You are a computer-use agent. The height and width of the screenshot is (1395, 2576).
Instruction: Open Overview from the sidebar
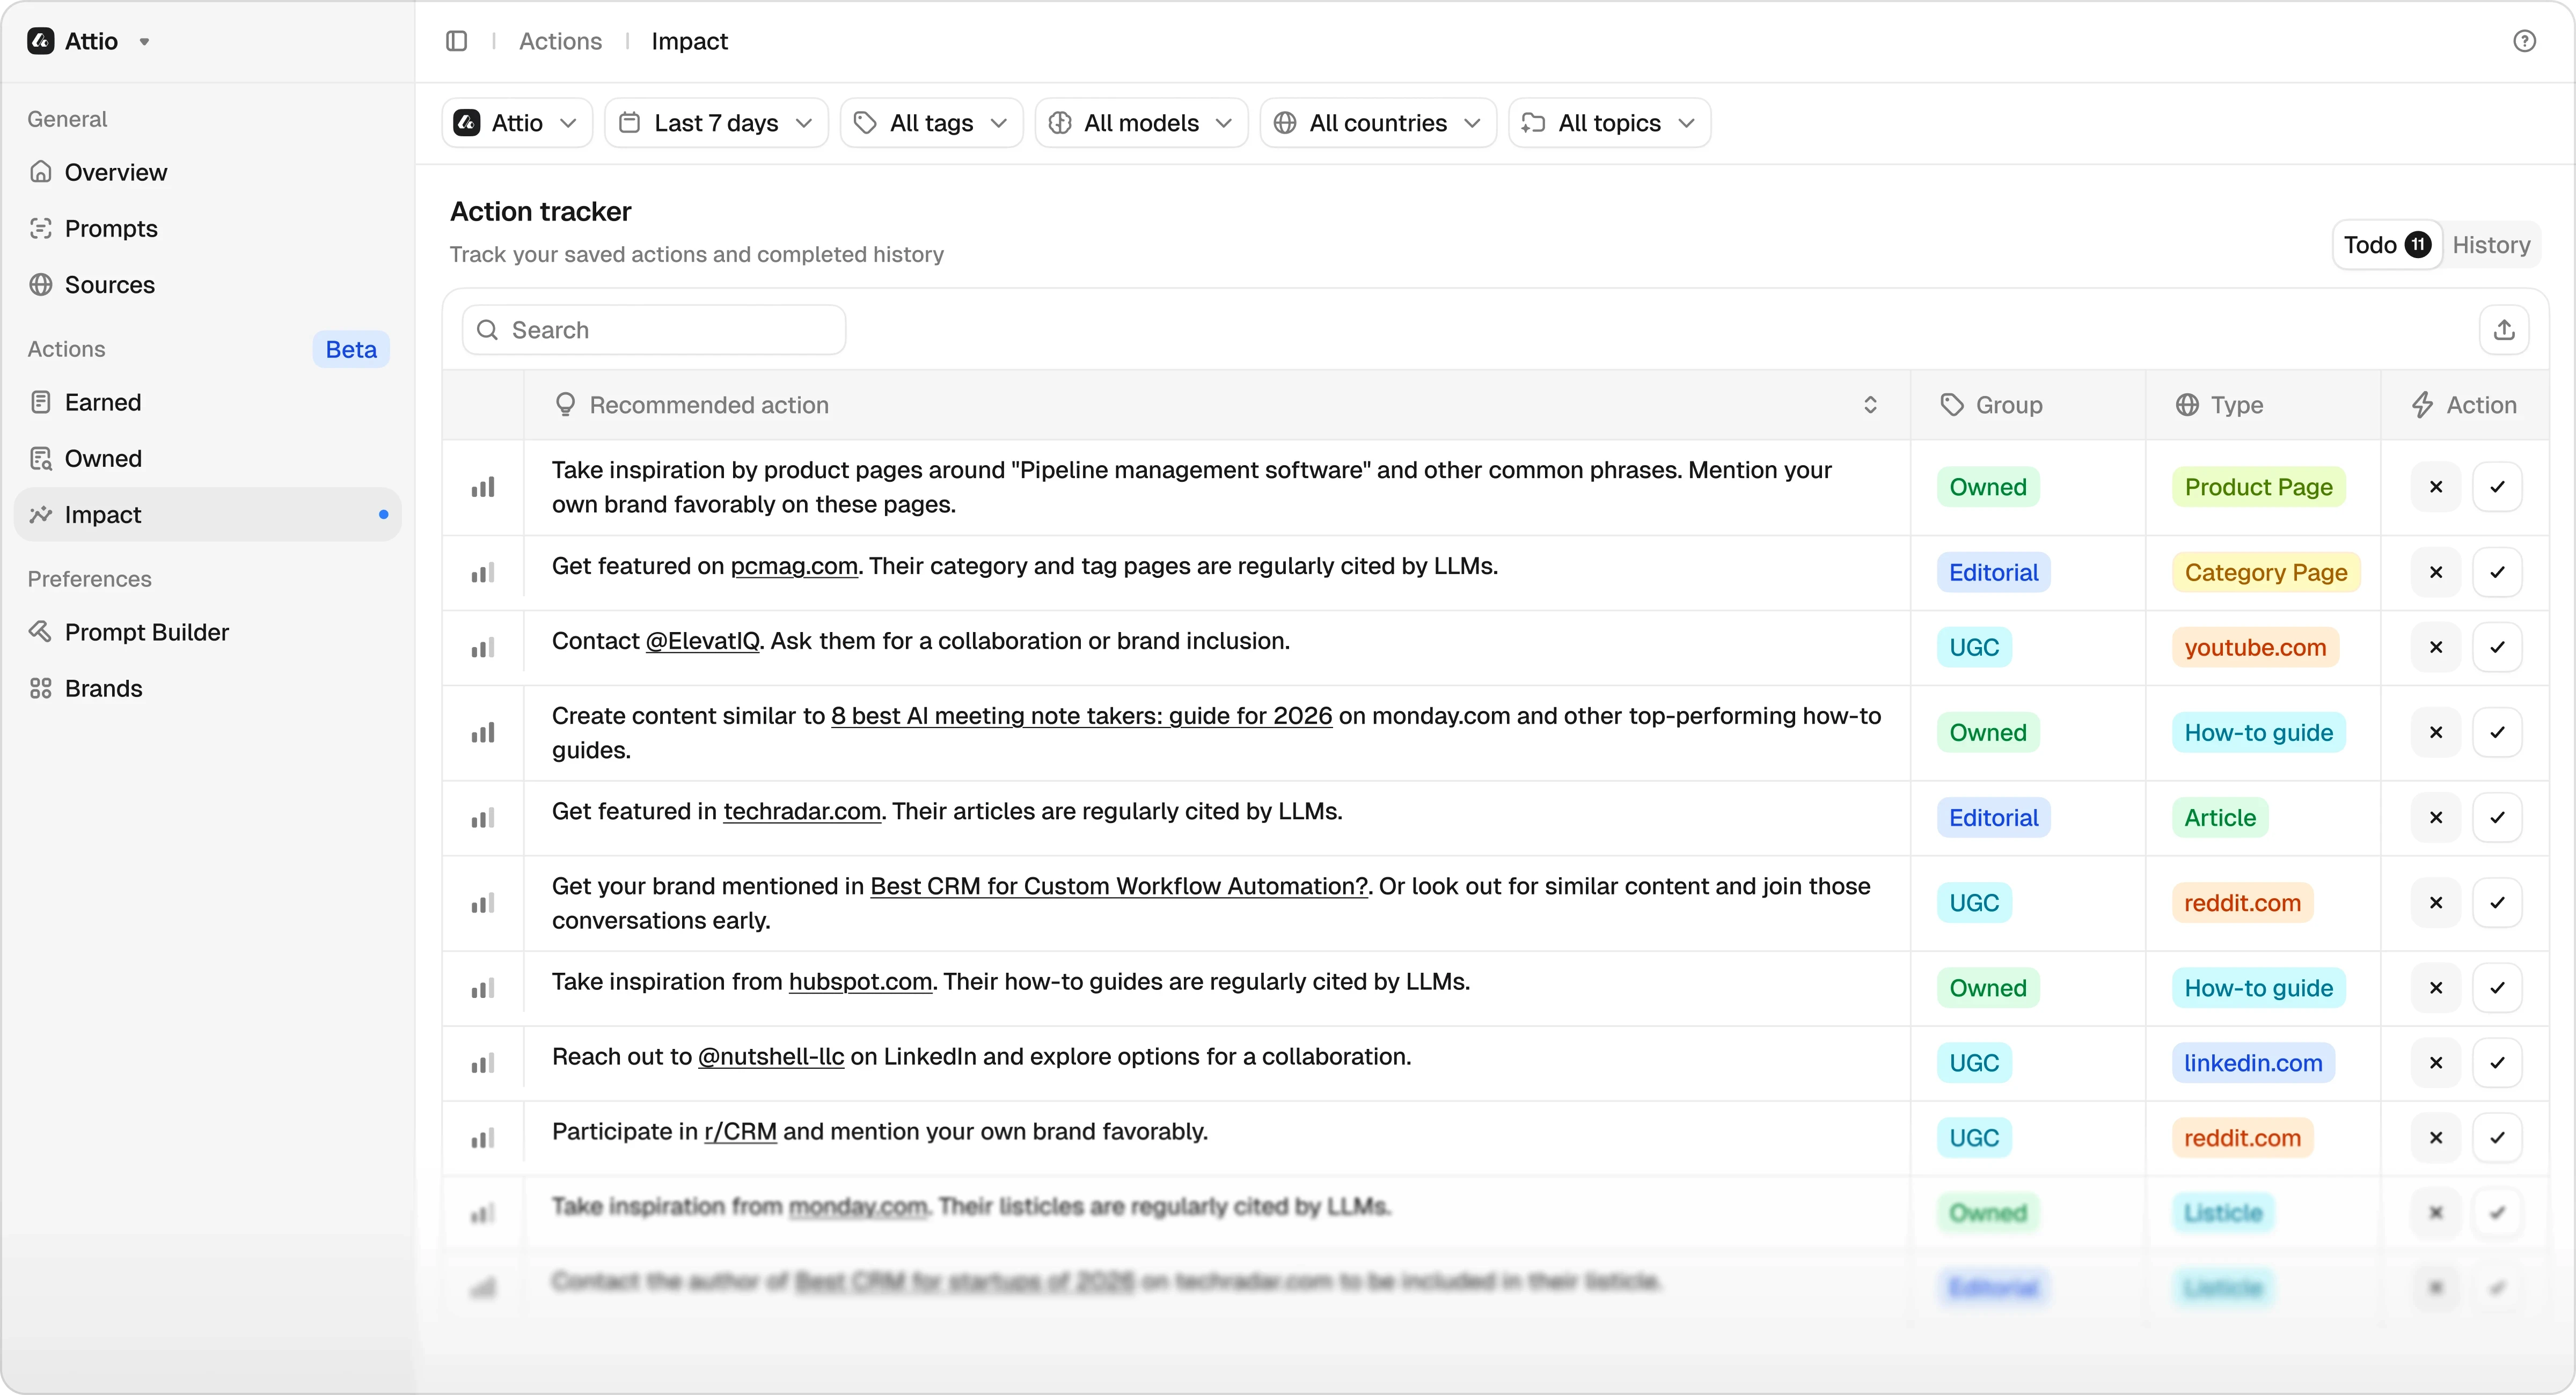pos(115,172)
